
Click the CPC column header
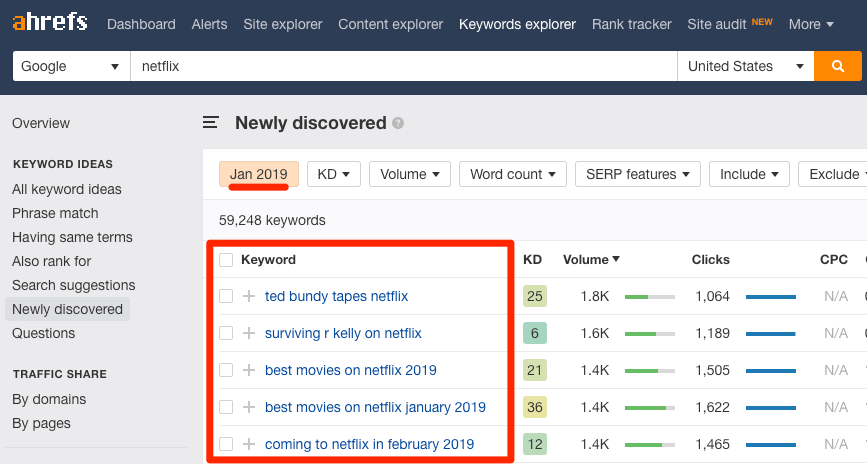pyautogui.click(x=834, y=259)
